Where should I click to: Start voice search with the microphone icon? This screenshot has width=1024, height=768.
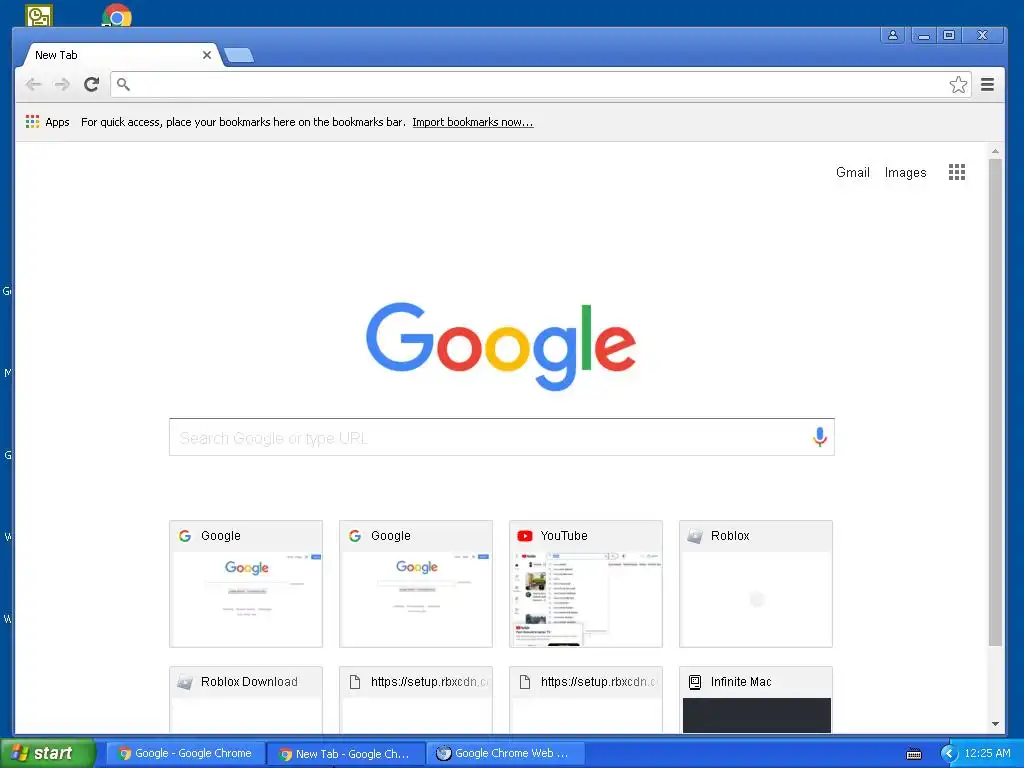click(820, 437)
